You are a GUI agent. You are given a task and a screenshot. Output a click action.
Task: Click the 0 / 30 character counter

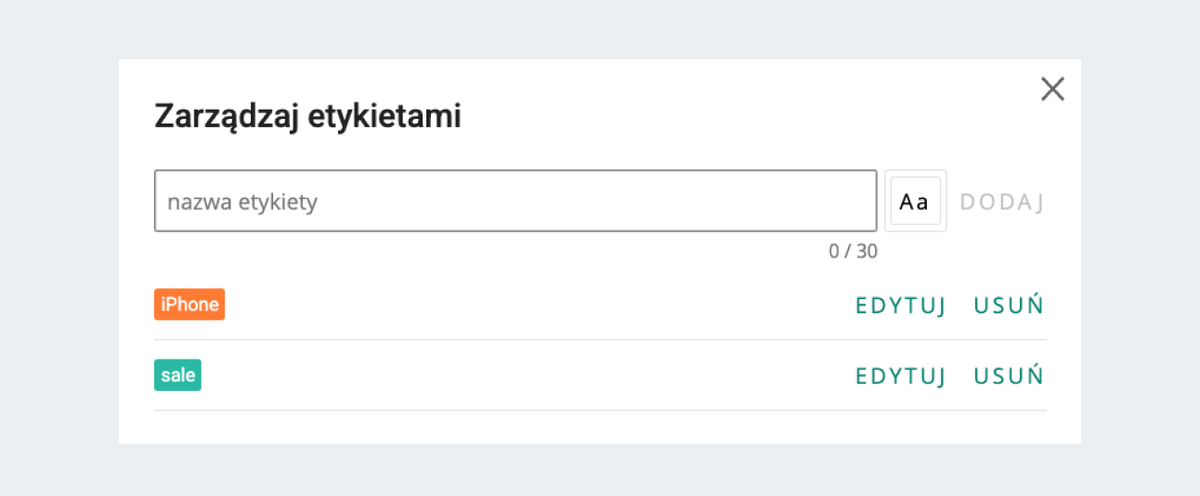[853, 251]
